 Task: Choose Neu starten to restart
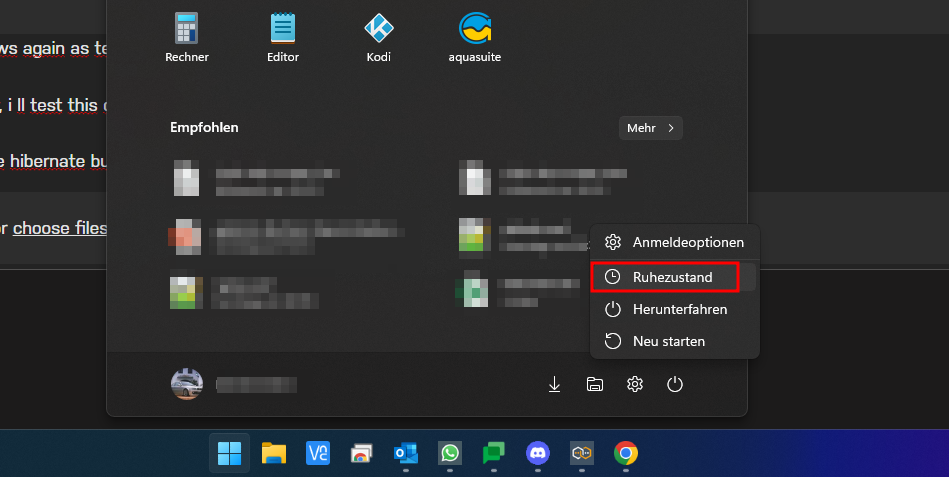(x=674, y=341)
